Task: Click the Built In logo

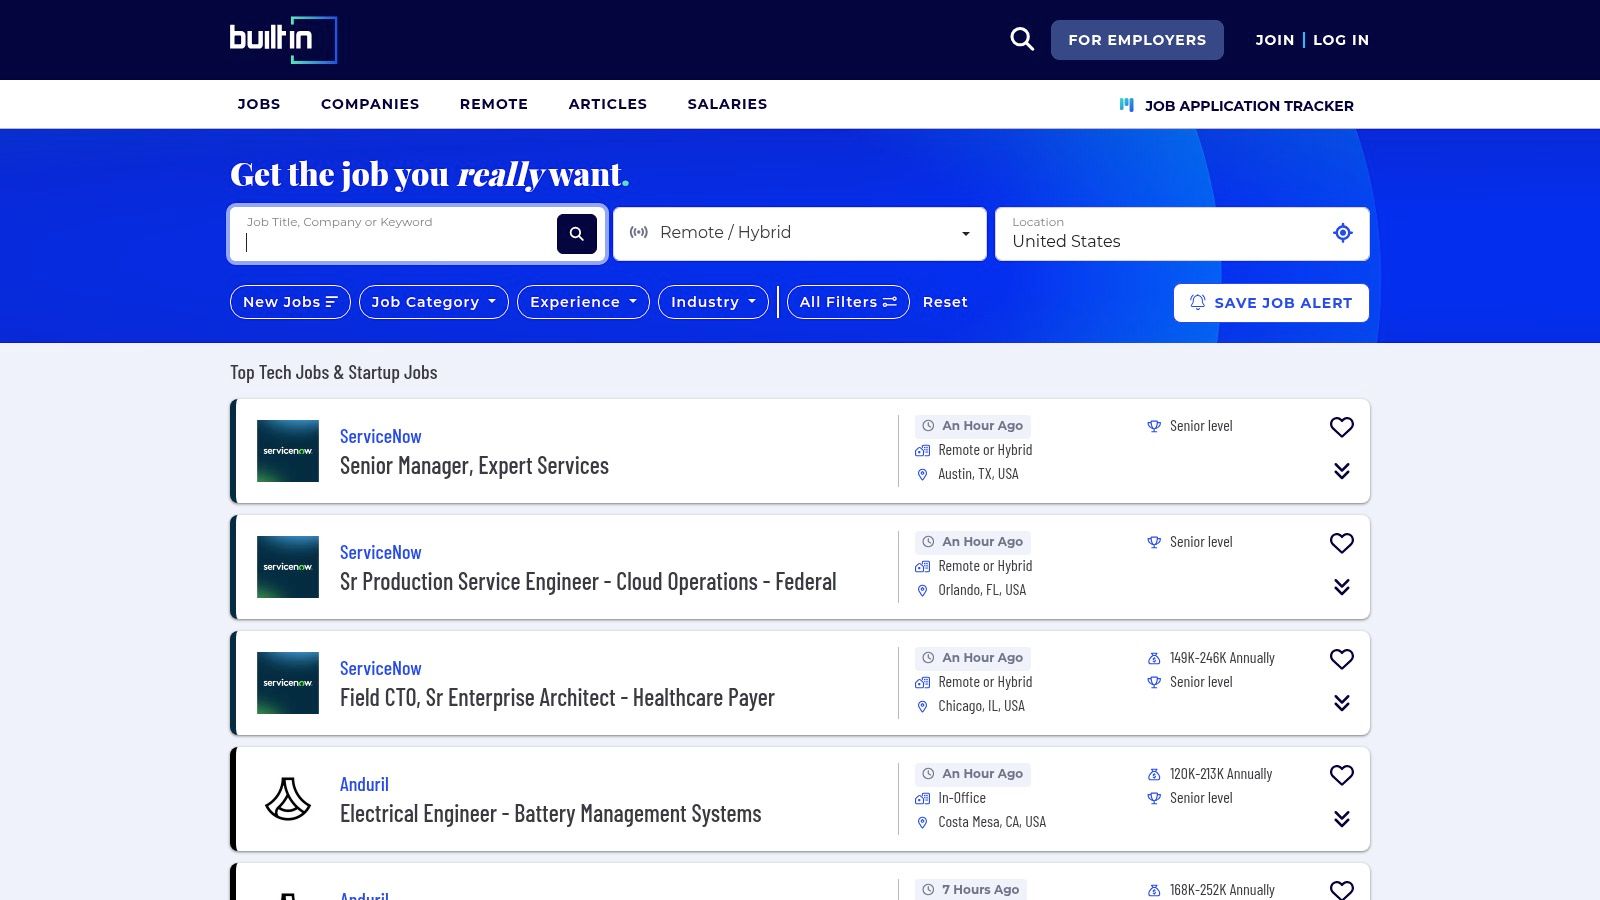Action: [283, 40]
